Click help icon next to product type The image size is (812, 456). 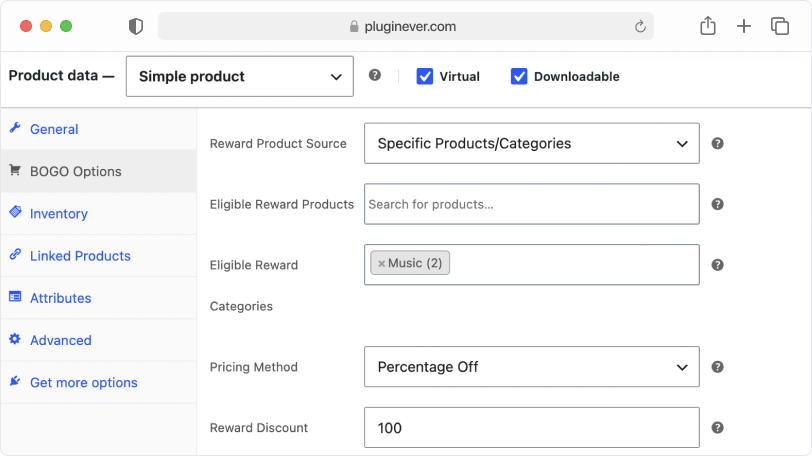coord(375,75)
